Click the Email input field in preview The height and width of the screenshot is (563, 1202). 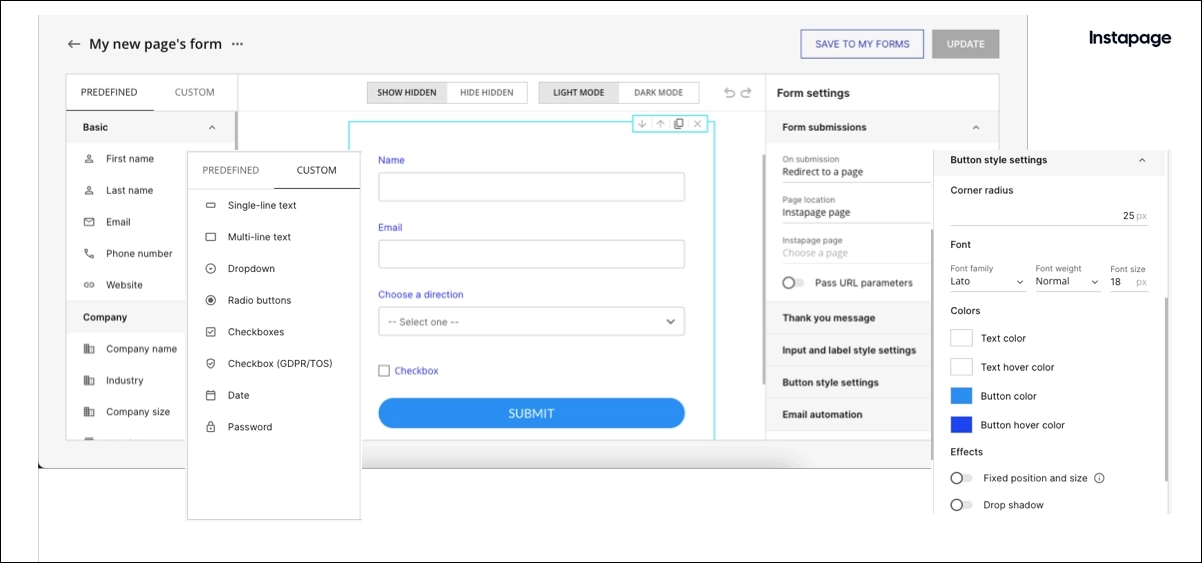[531, 254]
